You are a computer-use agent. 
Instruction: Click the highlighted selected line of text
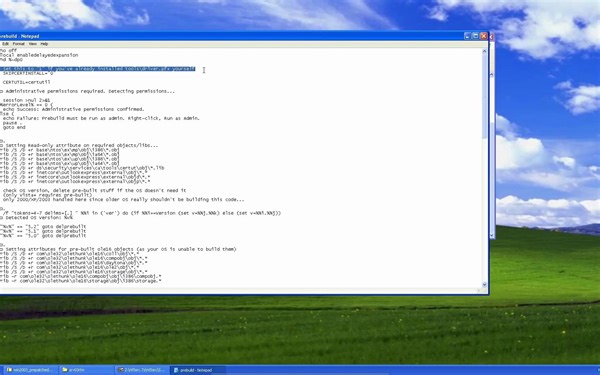tap(98, 69)
